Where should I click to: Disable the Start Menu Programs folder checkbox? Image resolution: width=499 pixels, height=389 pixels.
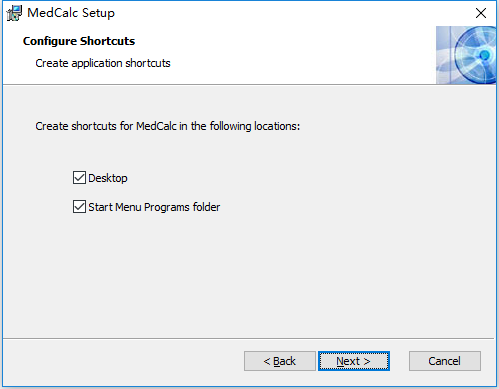pos(79,207)
